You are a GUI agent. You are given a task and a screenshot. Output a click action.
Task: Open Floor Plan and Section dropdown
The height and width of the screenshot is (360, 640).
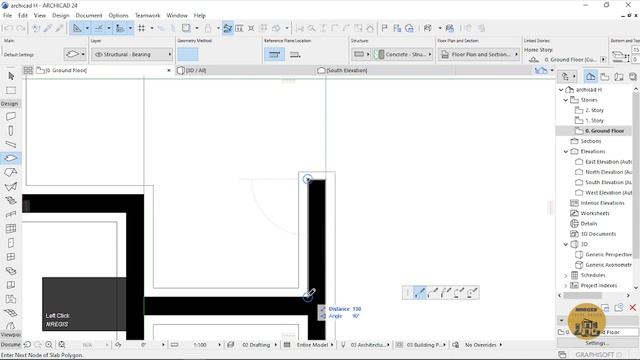tap(478, 54)
